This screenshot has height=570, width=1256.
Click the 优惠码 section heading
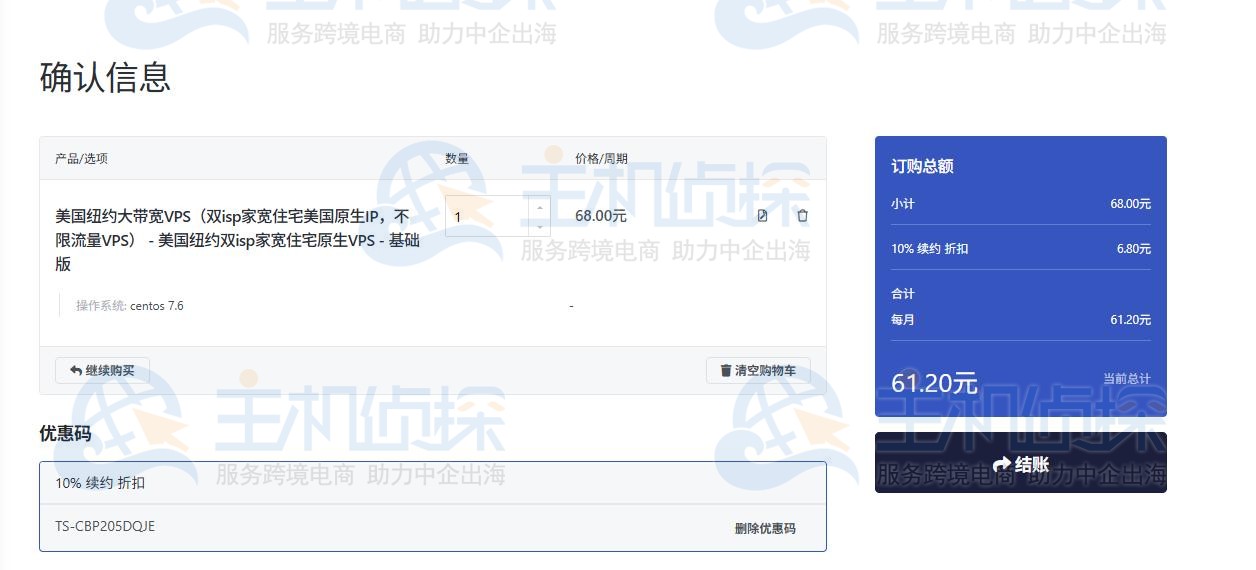click(65, 434)
